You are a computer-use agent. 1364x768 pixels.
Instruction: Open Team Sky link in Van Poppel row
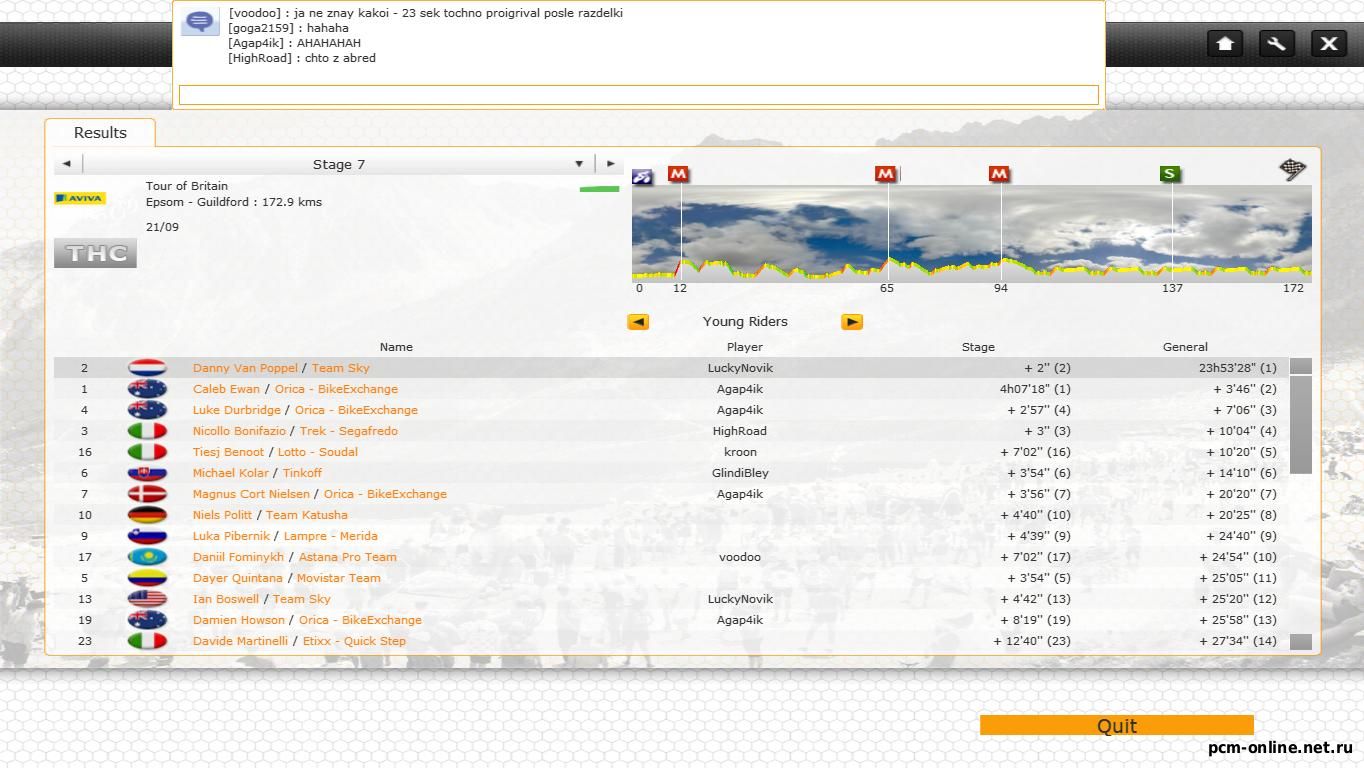point(341,368)
